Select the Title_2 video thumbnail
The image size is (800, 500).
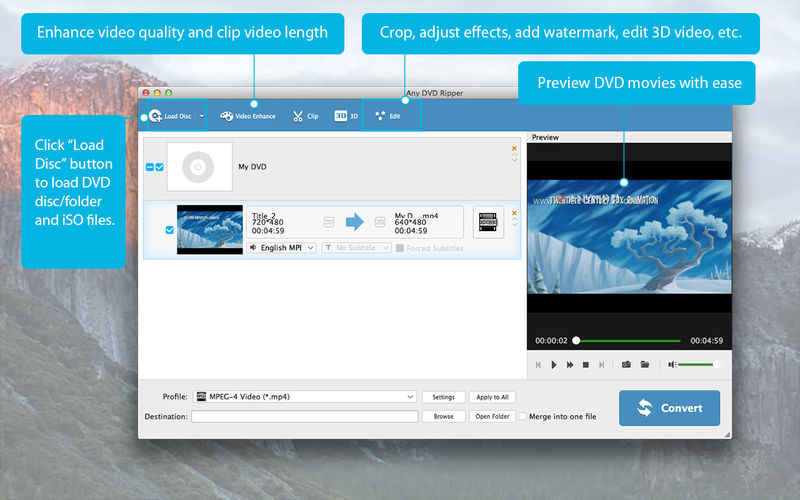click(210, 230)
